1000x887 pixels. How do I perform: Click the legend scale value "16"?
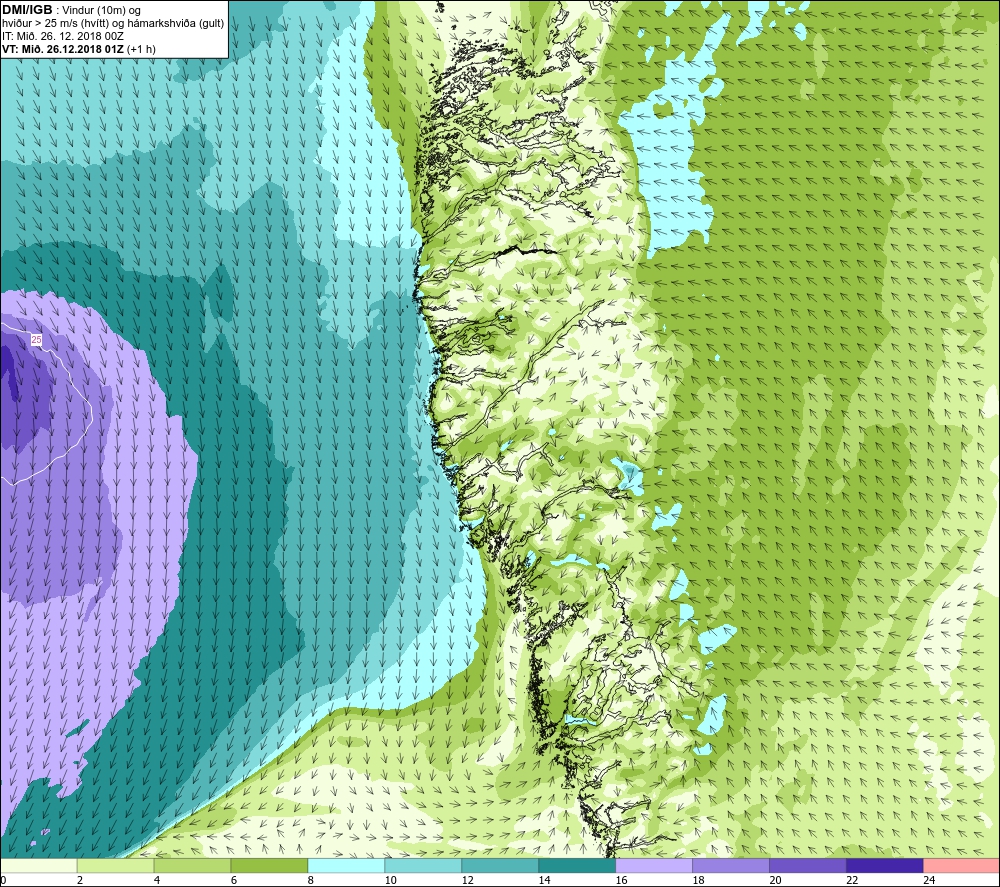[x=621, y=880]
